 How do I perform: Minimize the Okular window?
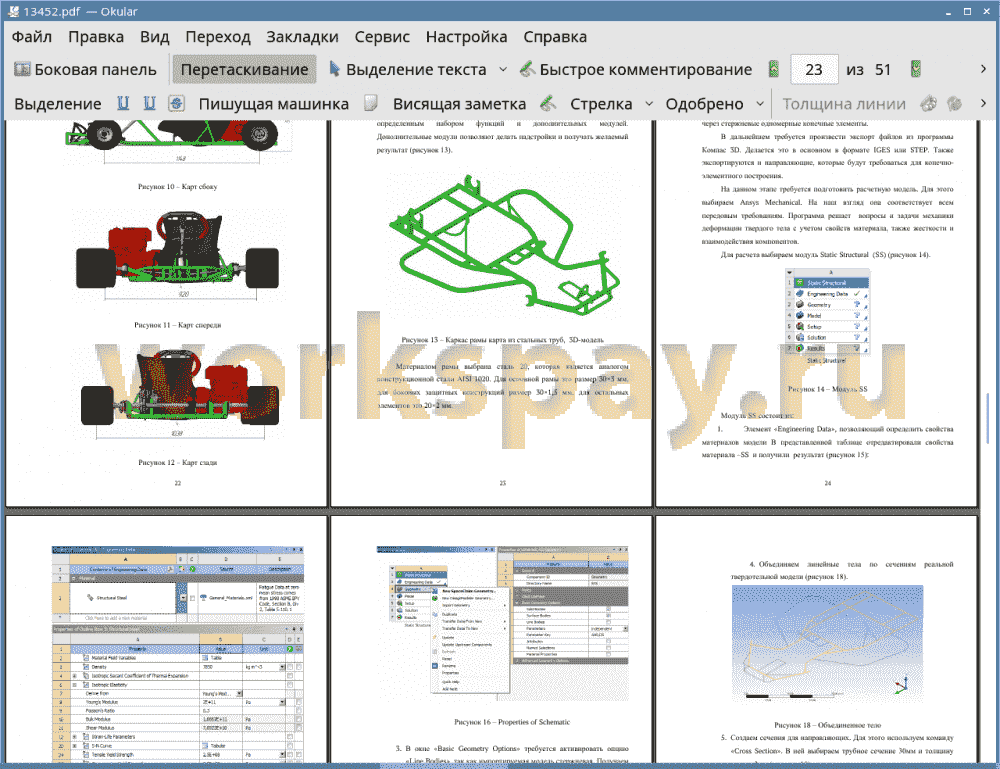tap(949, 11)
